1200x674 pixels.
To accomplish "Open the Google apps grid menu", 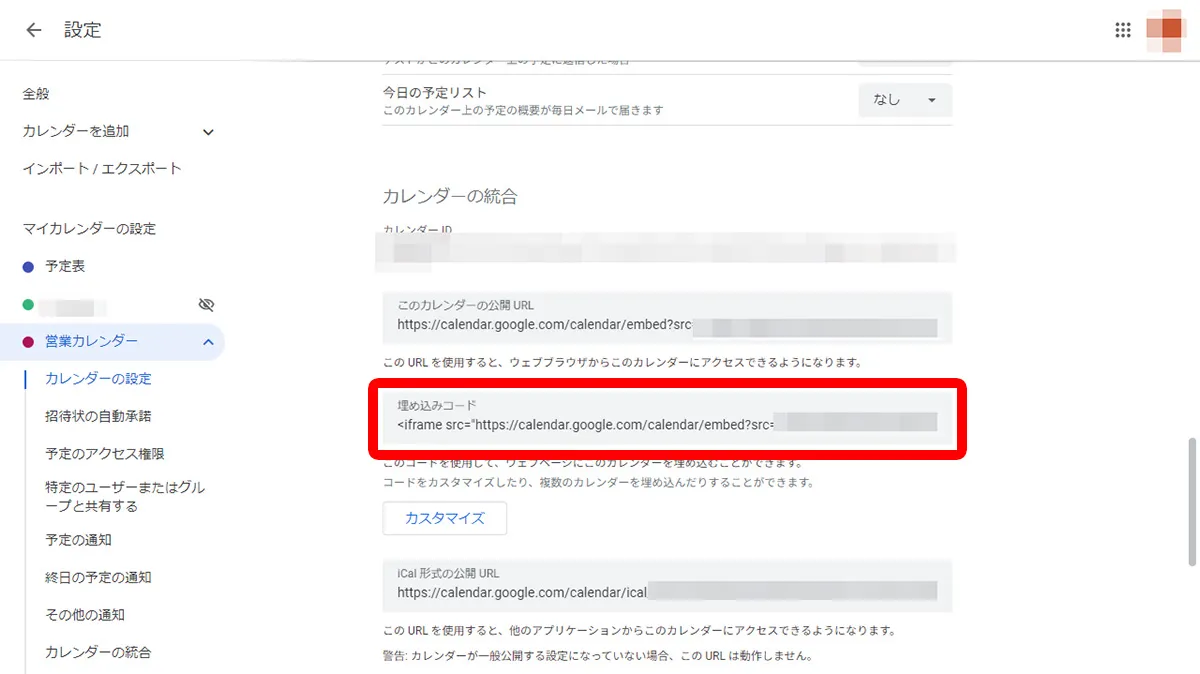I will pyautogui.click(x=1125, y=29).
